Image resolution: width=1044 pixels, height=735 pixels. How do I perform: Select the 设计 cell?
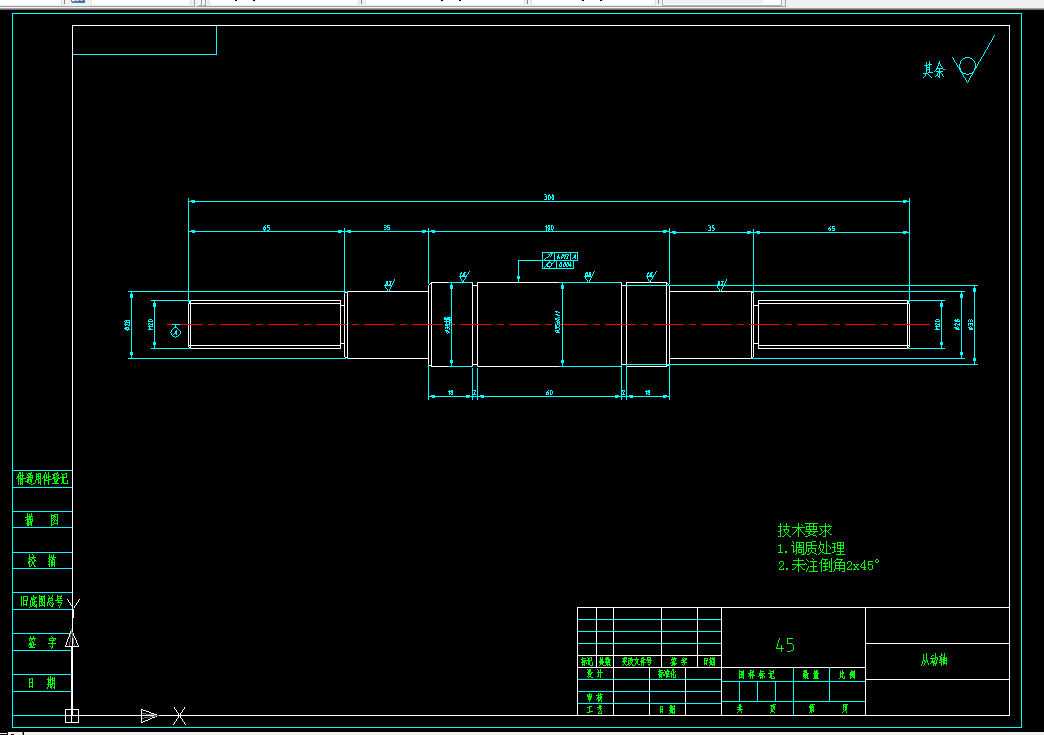click(595, 674)
